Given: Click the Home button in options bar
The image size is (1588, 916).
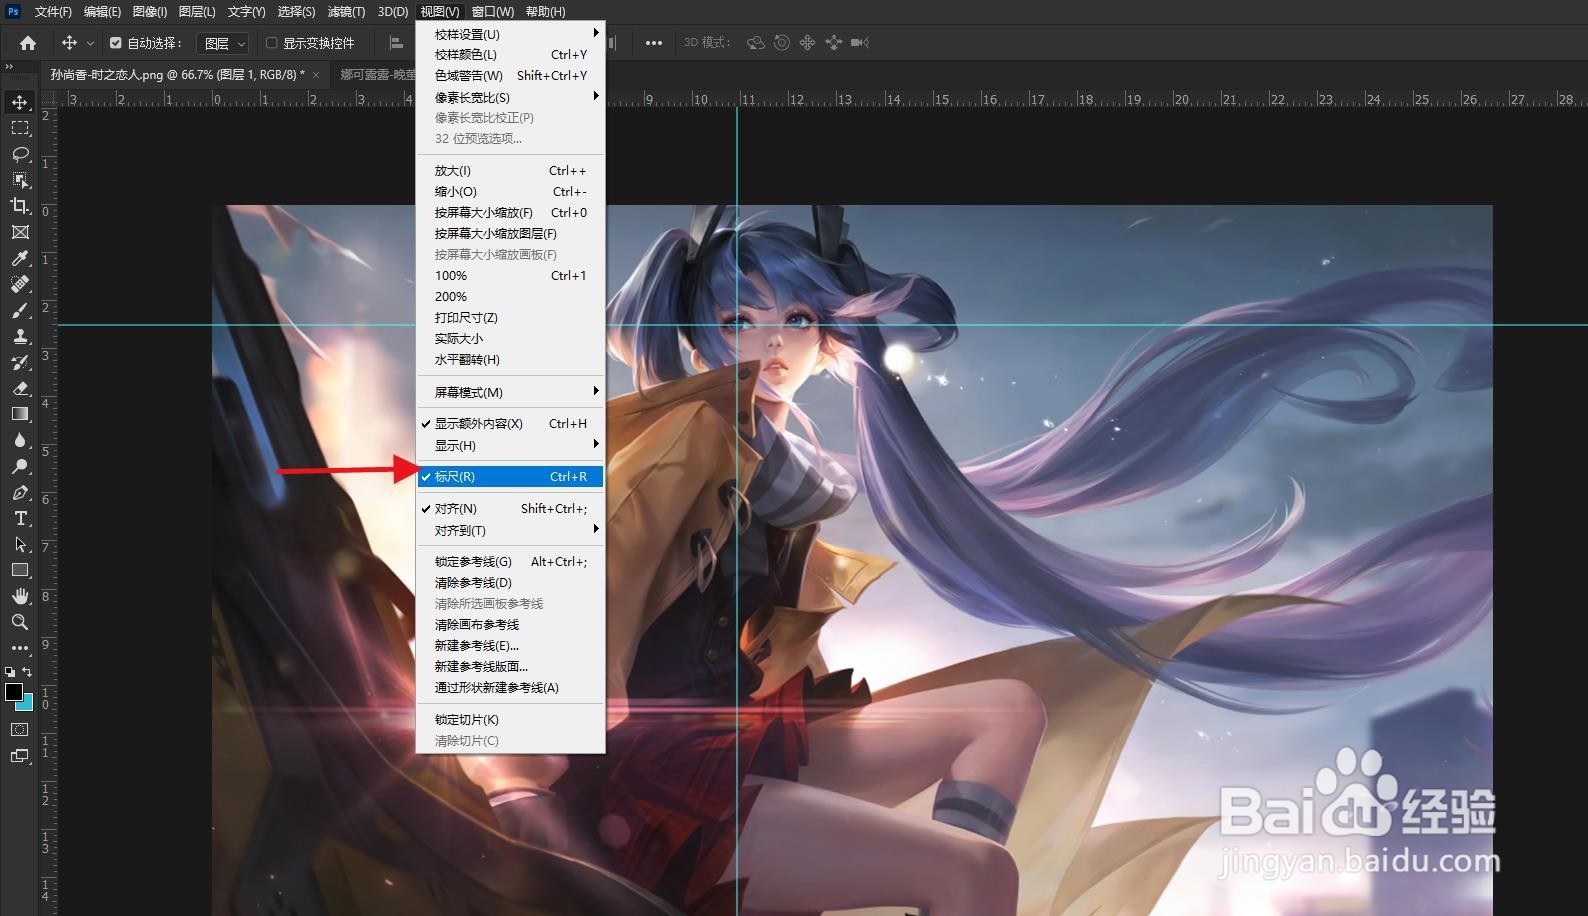Looking at the screenshot, I should (28, 43).
